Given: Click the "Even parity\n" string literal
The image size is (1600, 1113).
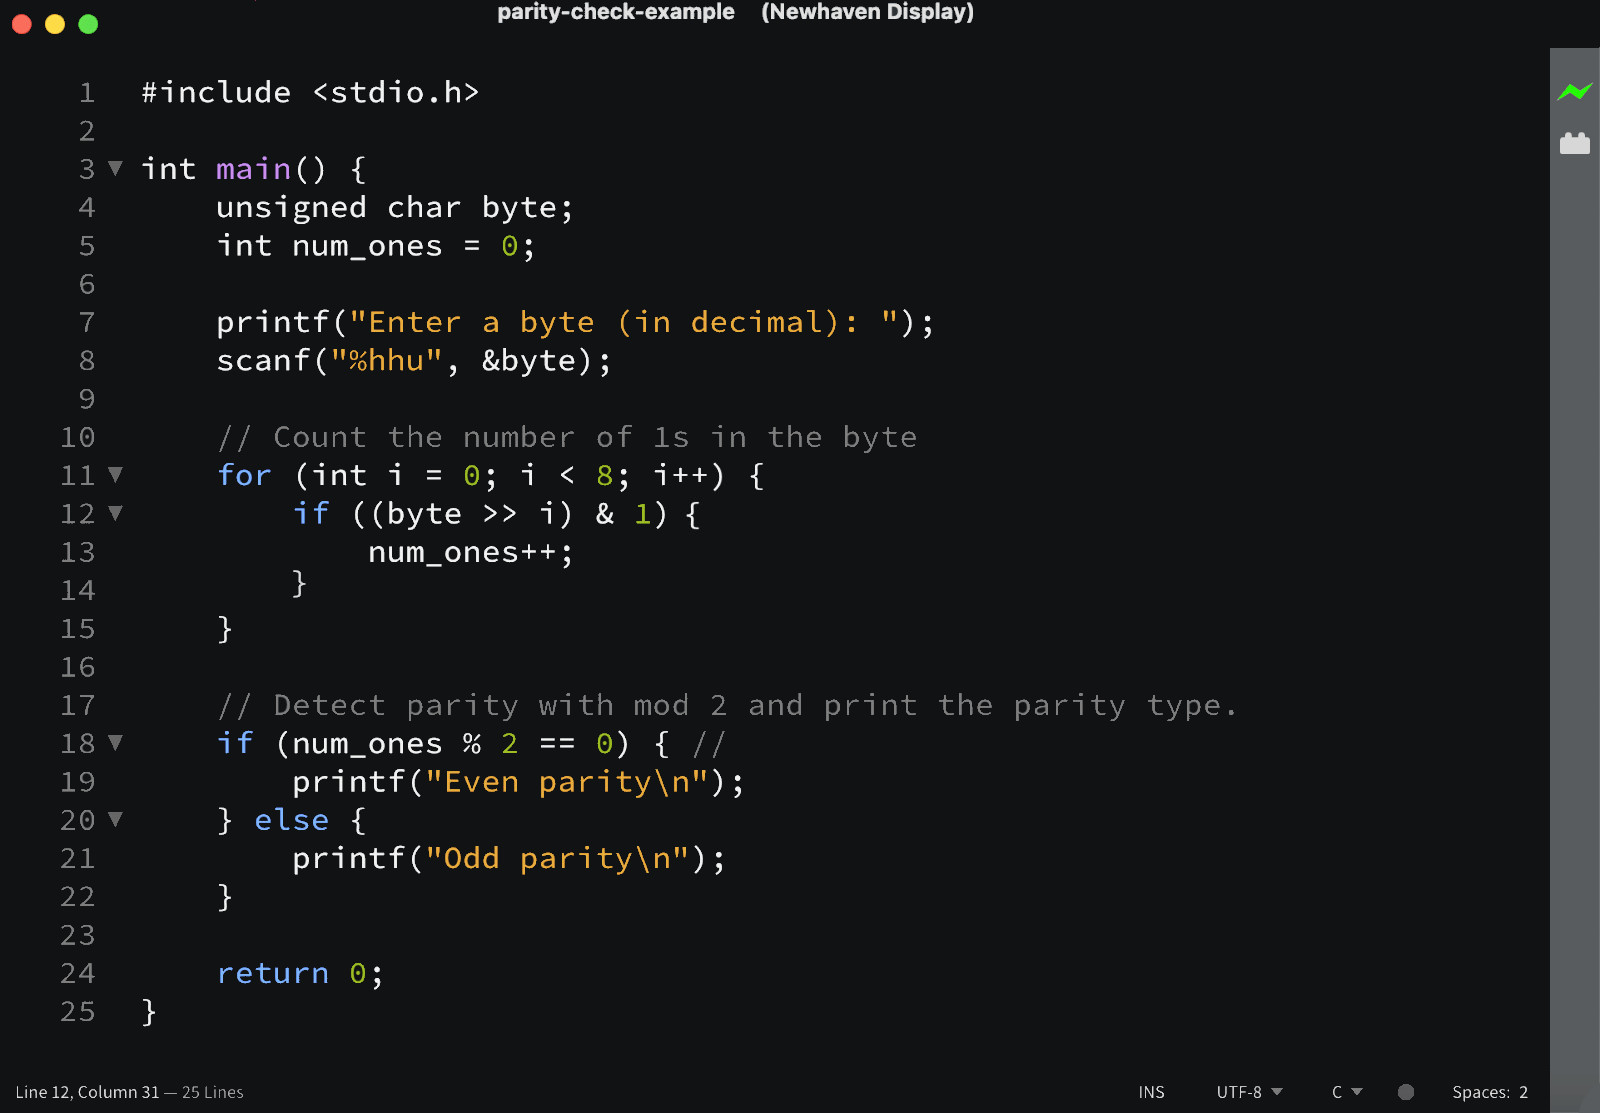Looking at the screenshot, I should 567,782.
